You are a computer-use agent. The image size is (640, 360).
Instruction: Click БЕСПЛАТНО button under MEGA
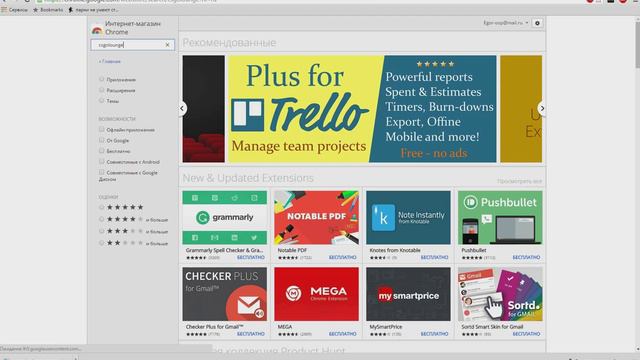pyautogui.click(x=342, y=334)
